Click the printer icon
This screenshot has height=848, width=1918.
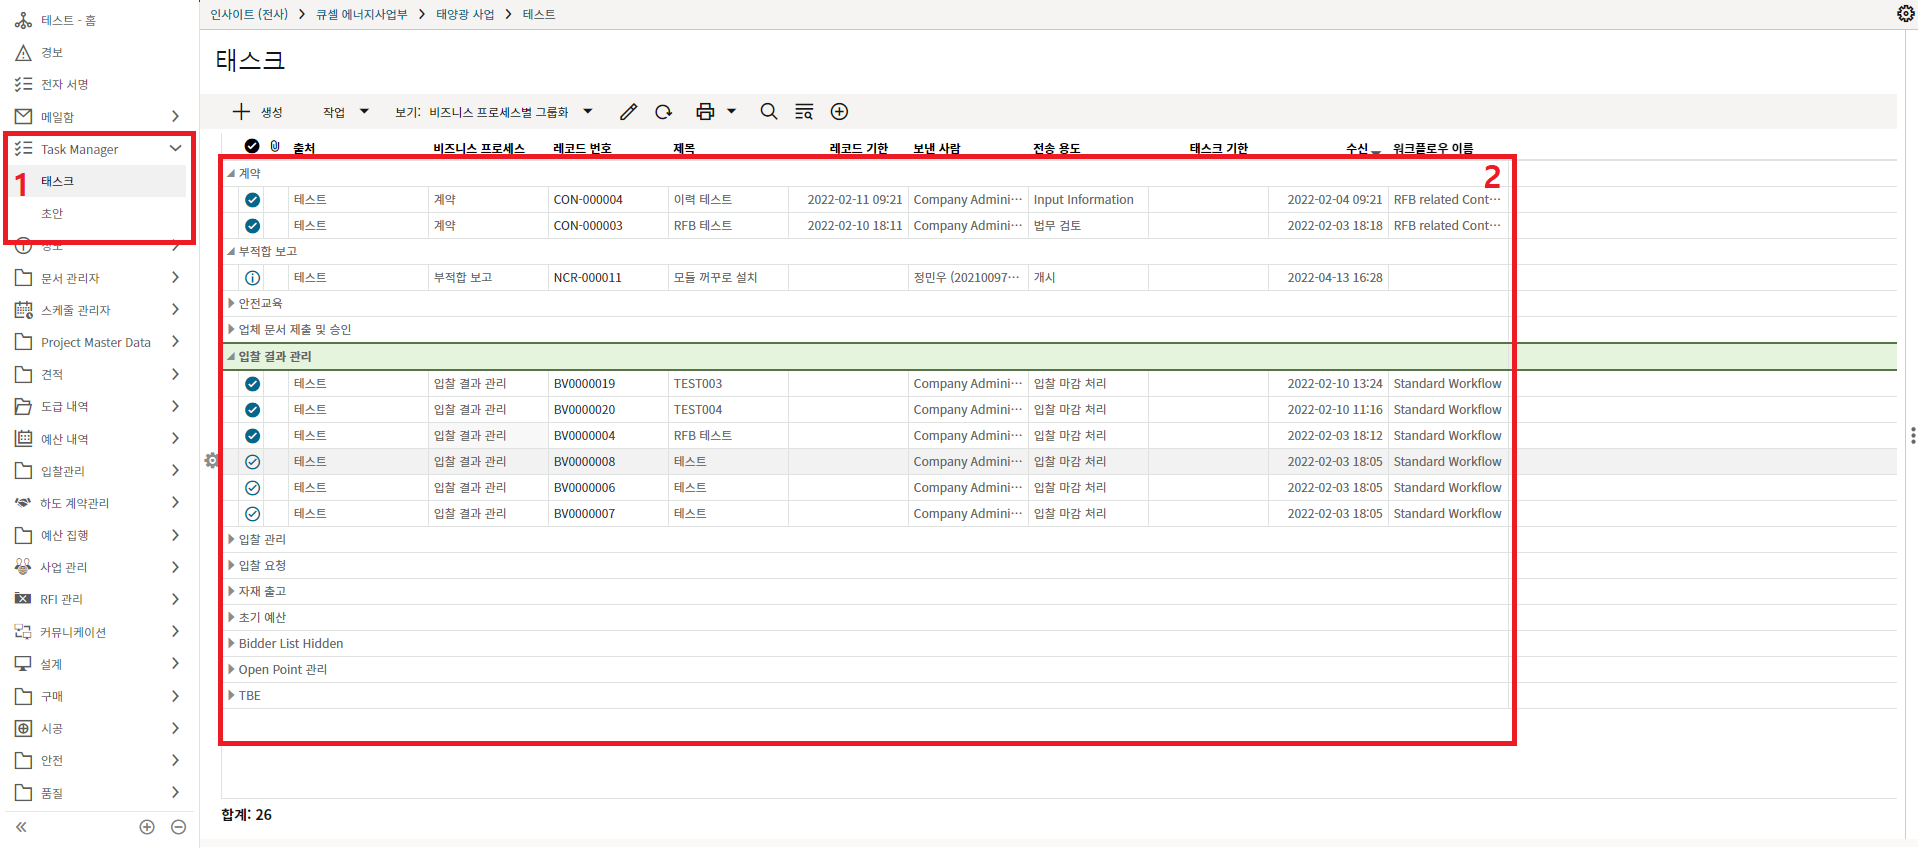point(705,112)
